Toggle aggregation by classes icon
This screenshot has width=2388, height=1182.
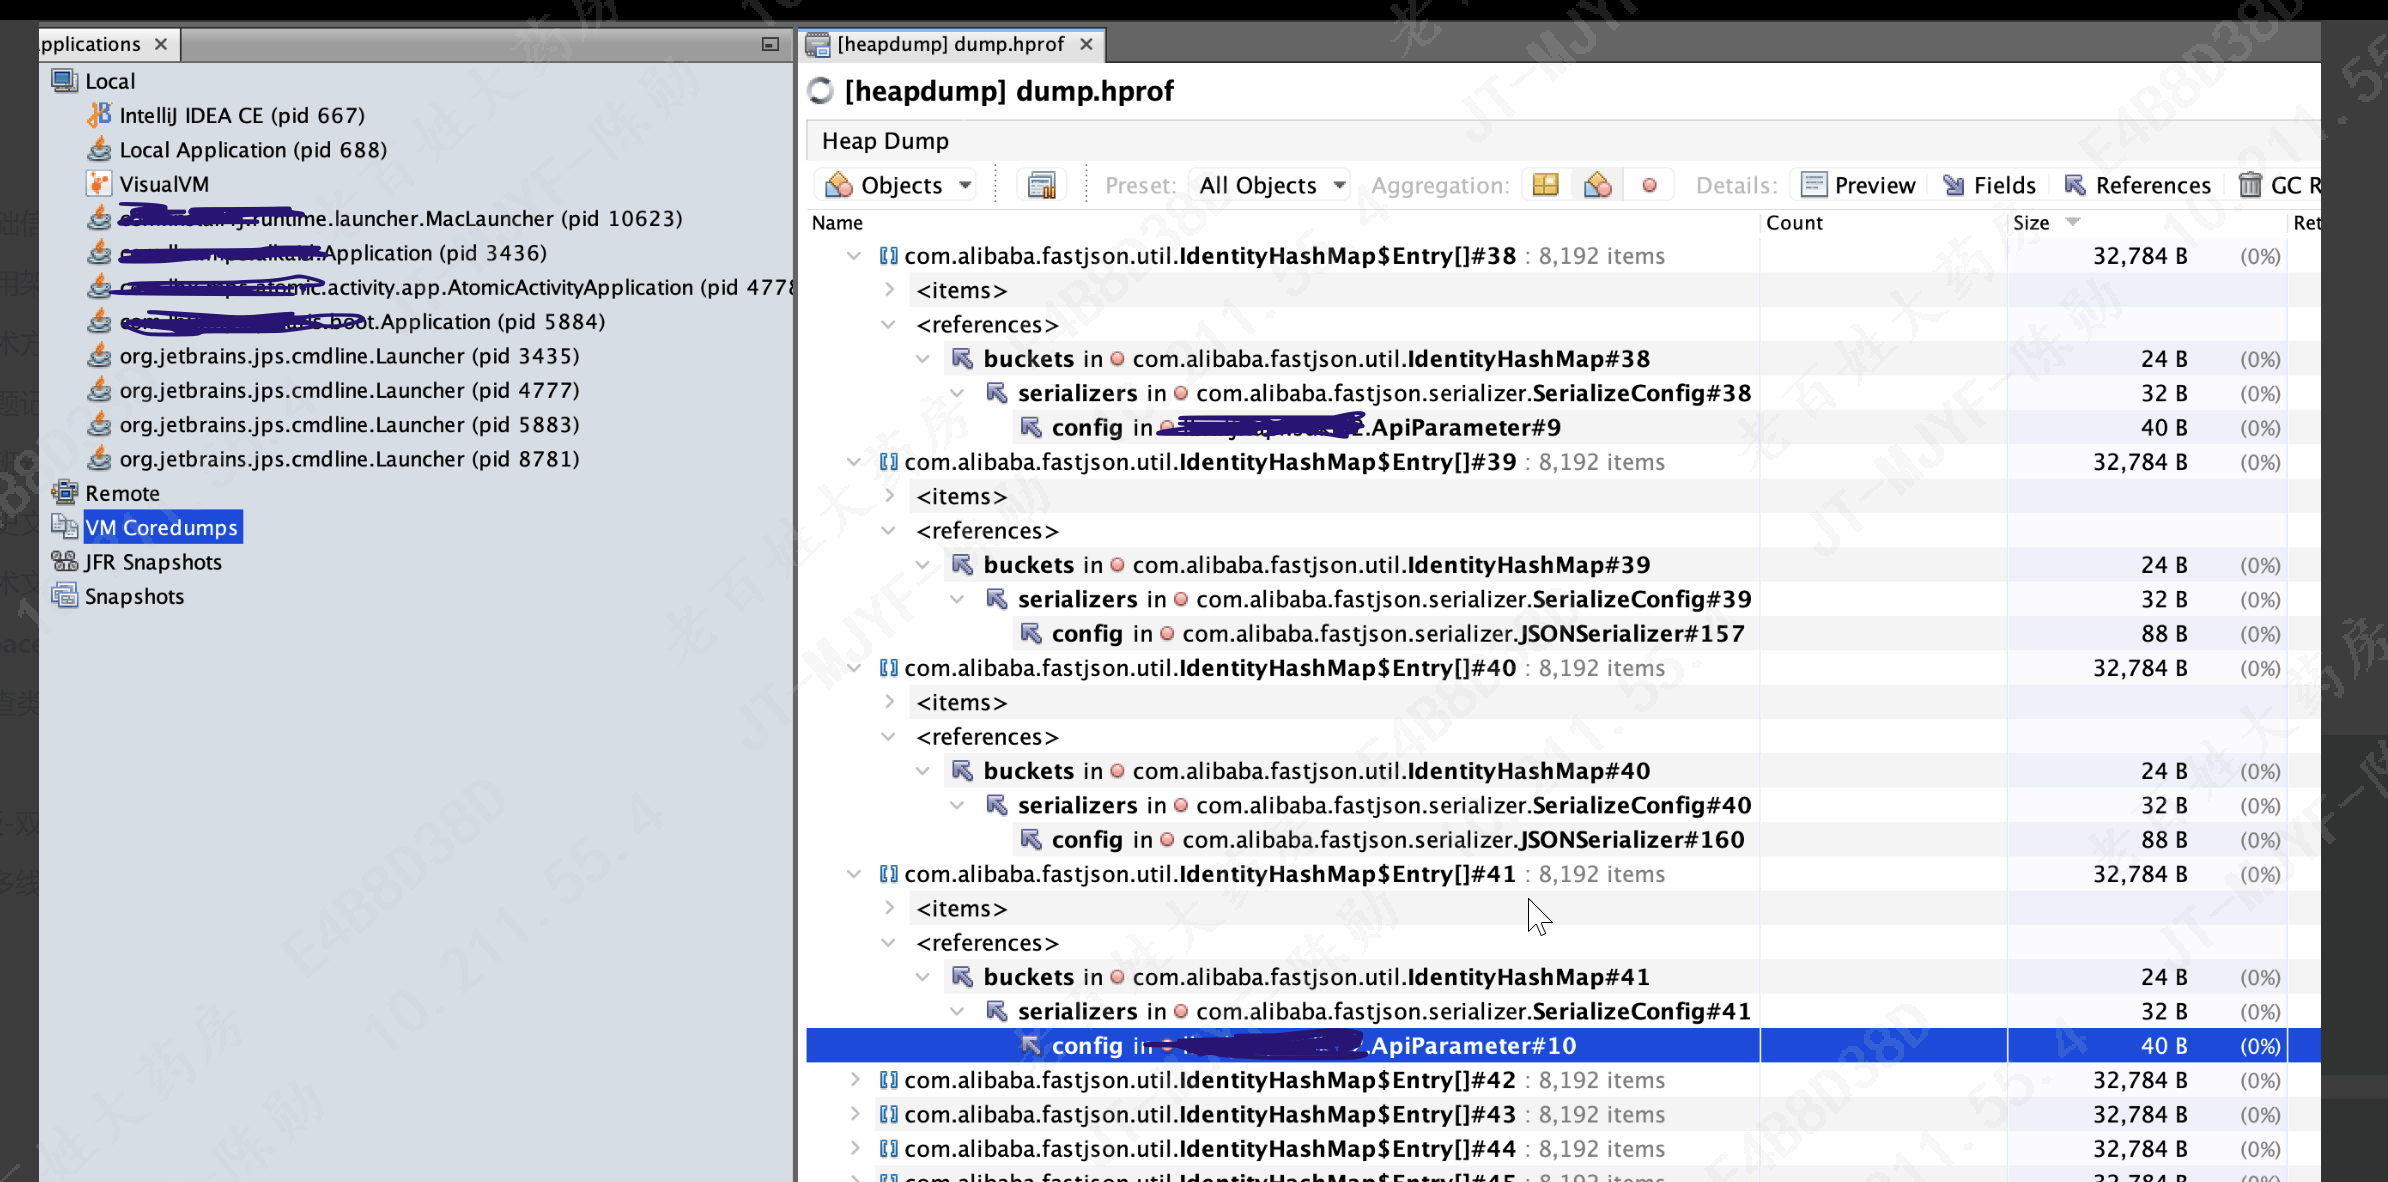[1597, 185]
